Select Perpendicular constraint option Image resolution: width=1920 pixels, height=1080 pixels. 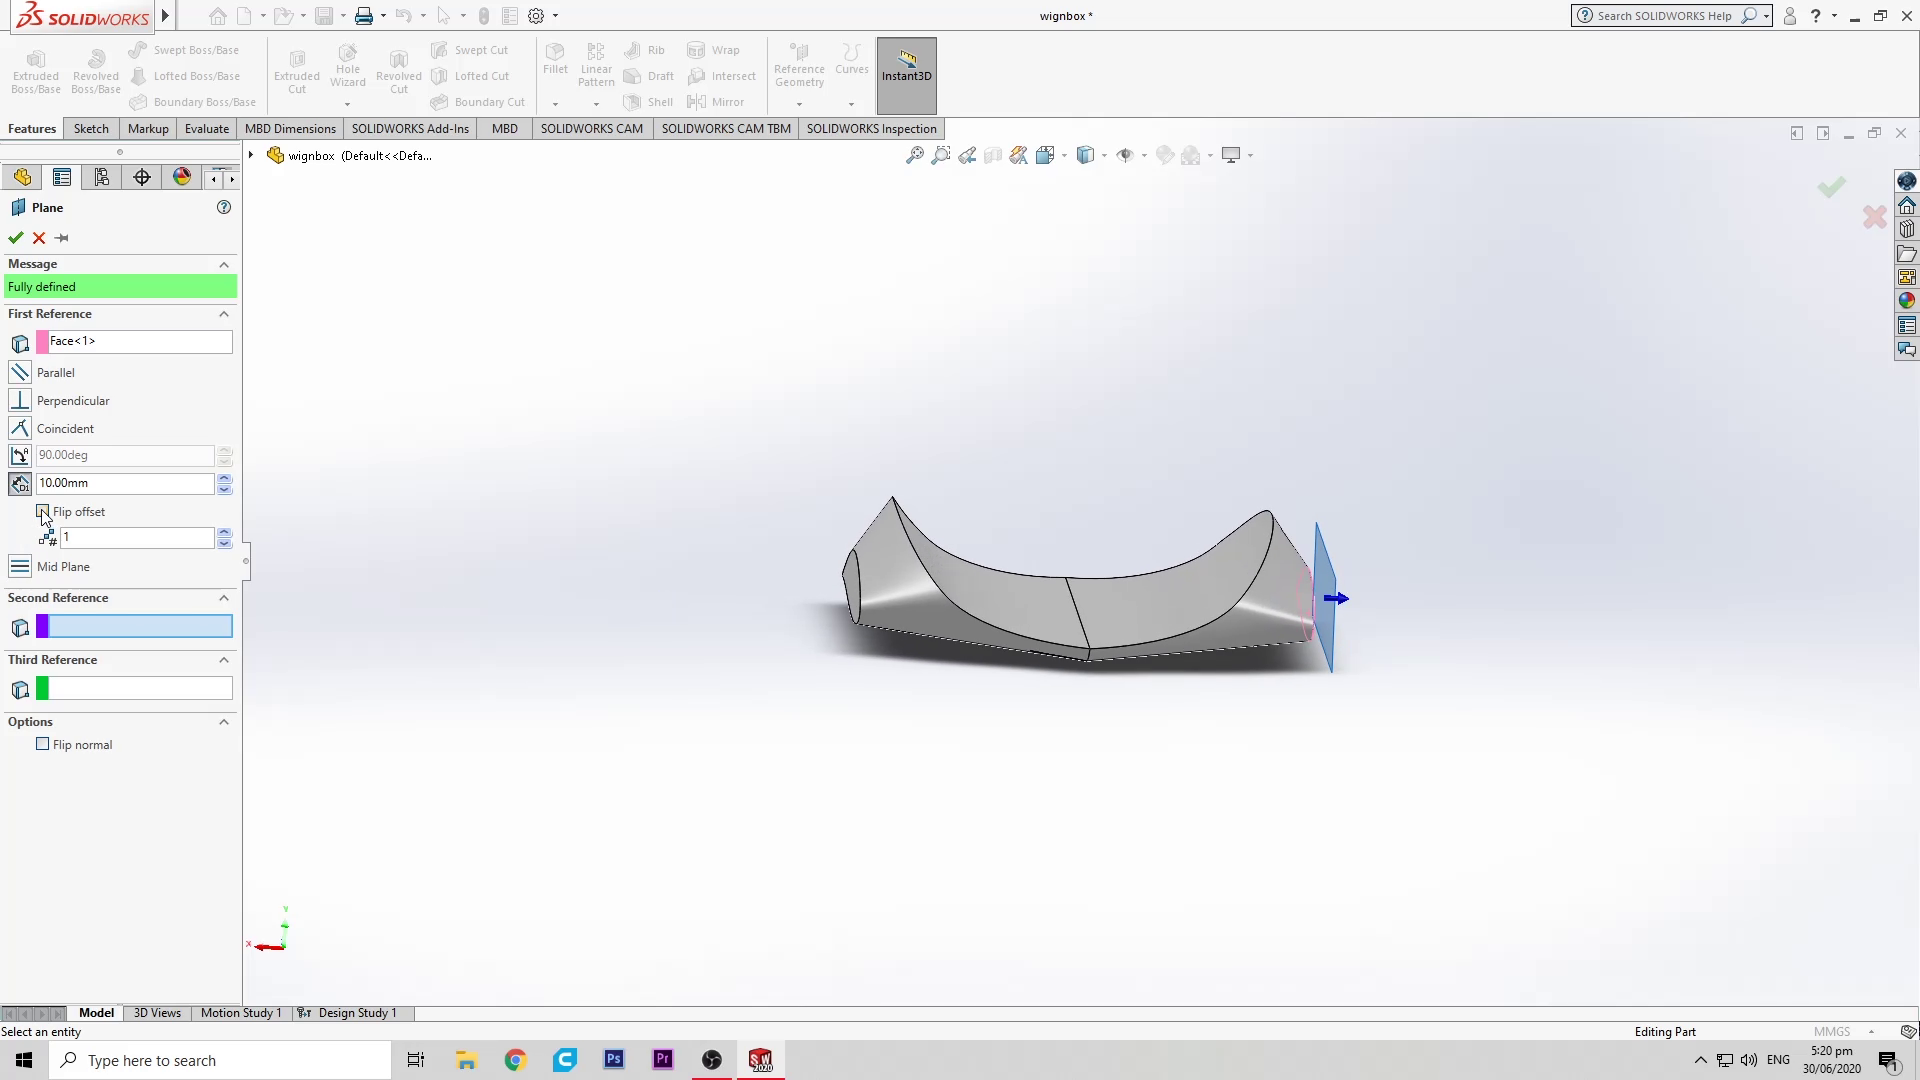click(x=20, y=400)
